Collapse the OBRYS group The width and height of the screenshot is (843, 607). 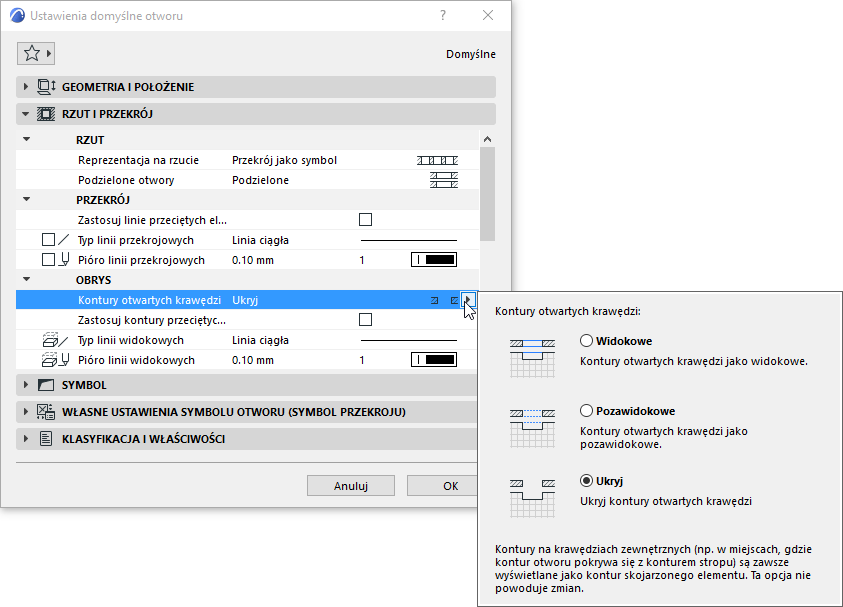[26, 280]
